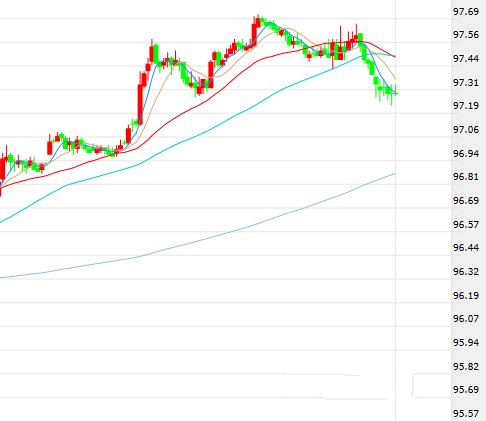
Task: Click the 97.19 price axis value
Action: (466, 106)
